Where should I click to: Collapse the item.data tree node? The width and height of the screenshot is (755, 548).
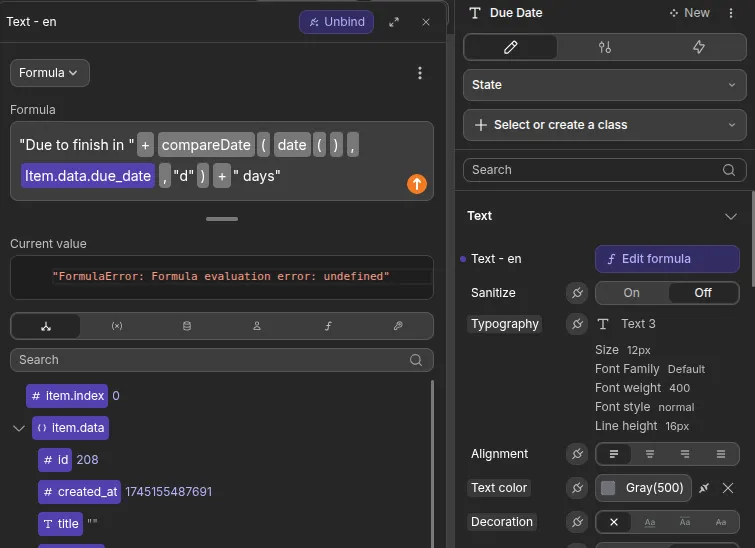coord(19,428)
